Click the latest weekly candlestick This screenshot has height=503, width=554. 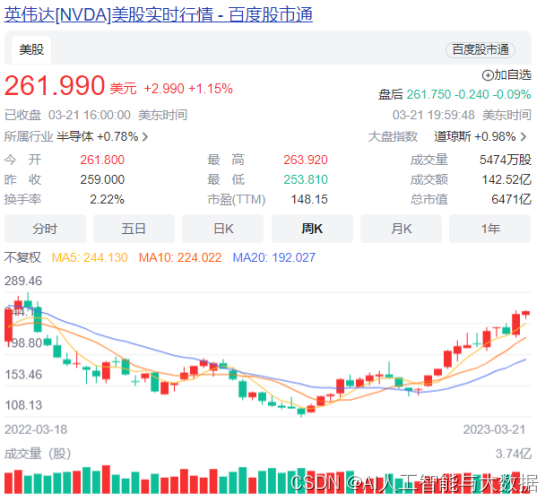526,313
